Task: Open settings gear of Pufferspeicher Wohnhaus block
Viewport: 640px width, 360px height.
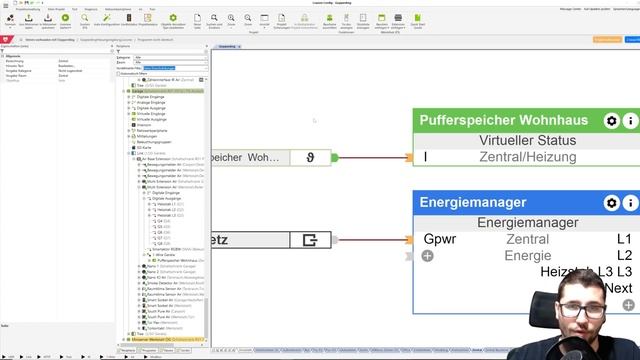Action: click(x=611, y=121)
